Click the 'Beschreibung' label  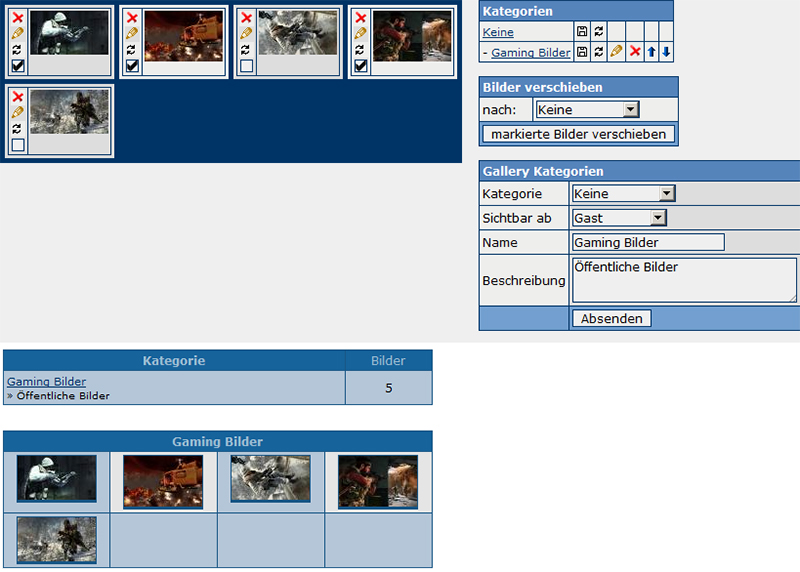click(x=524, y=281)
